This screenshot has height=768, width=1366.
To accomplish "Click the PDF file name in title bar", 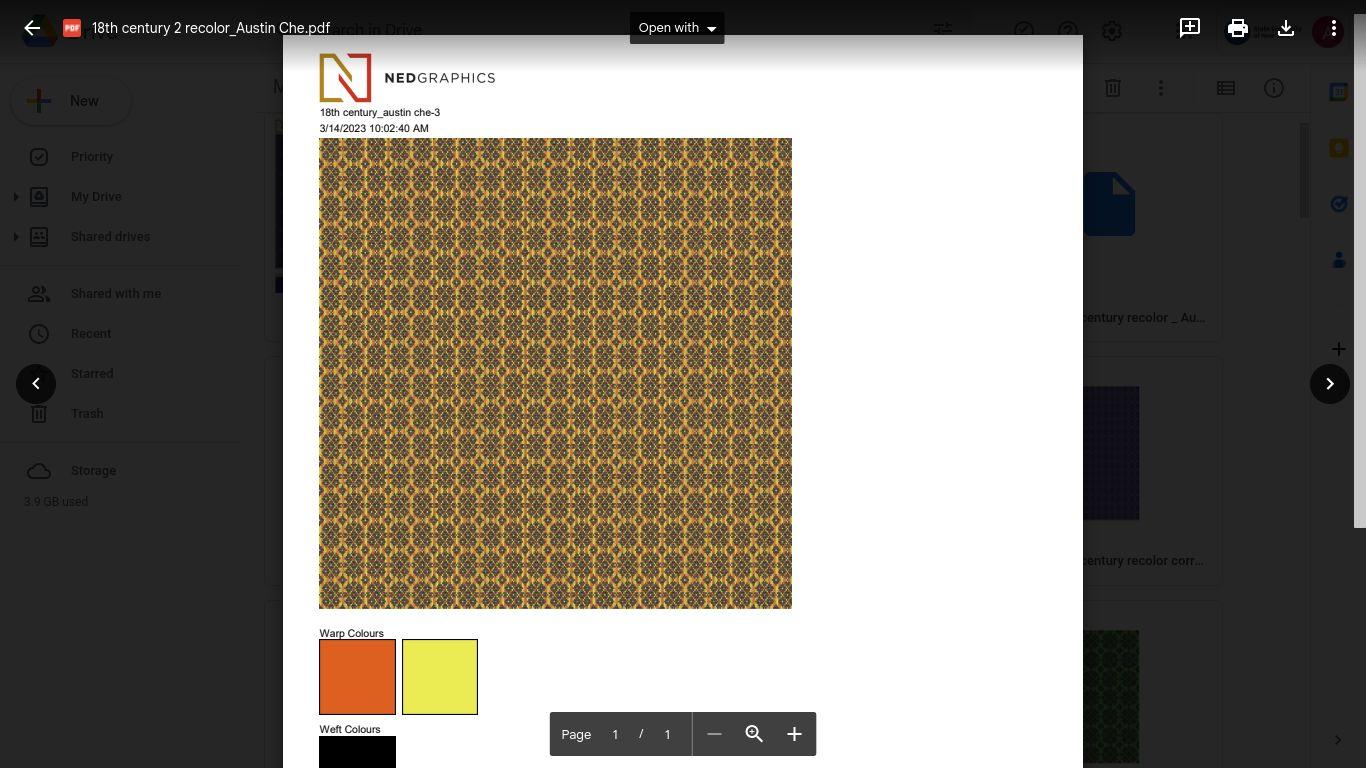I will 211,28.
